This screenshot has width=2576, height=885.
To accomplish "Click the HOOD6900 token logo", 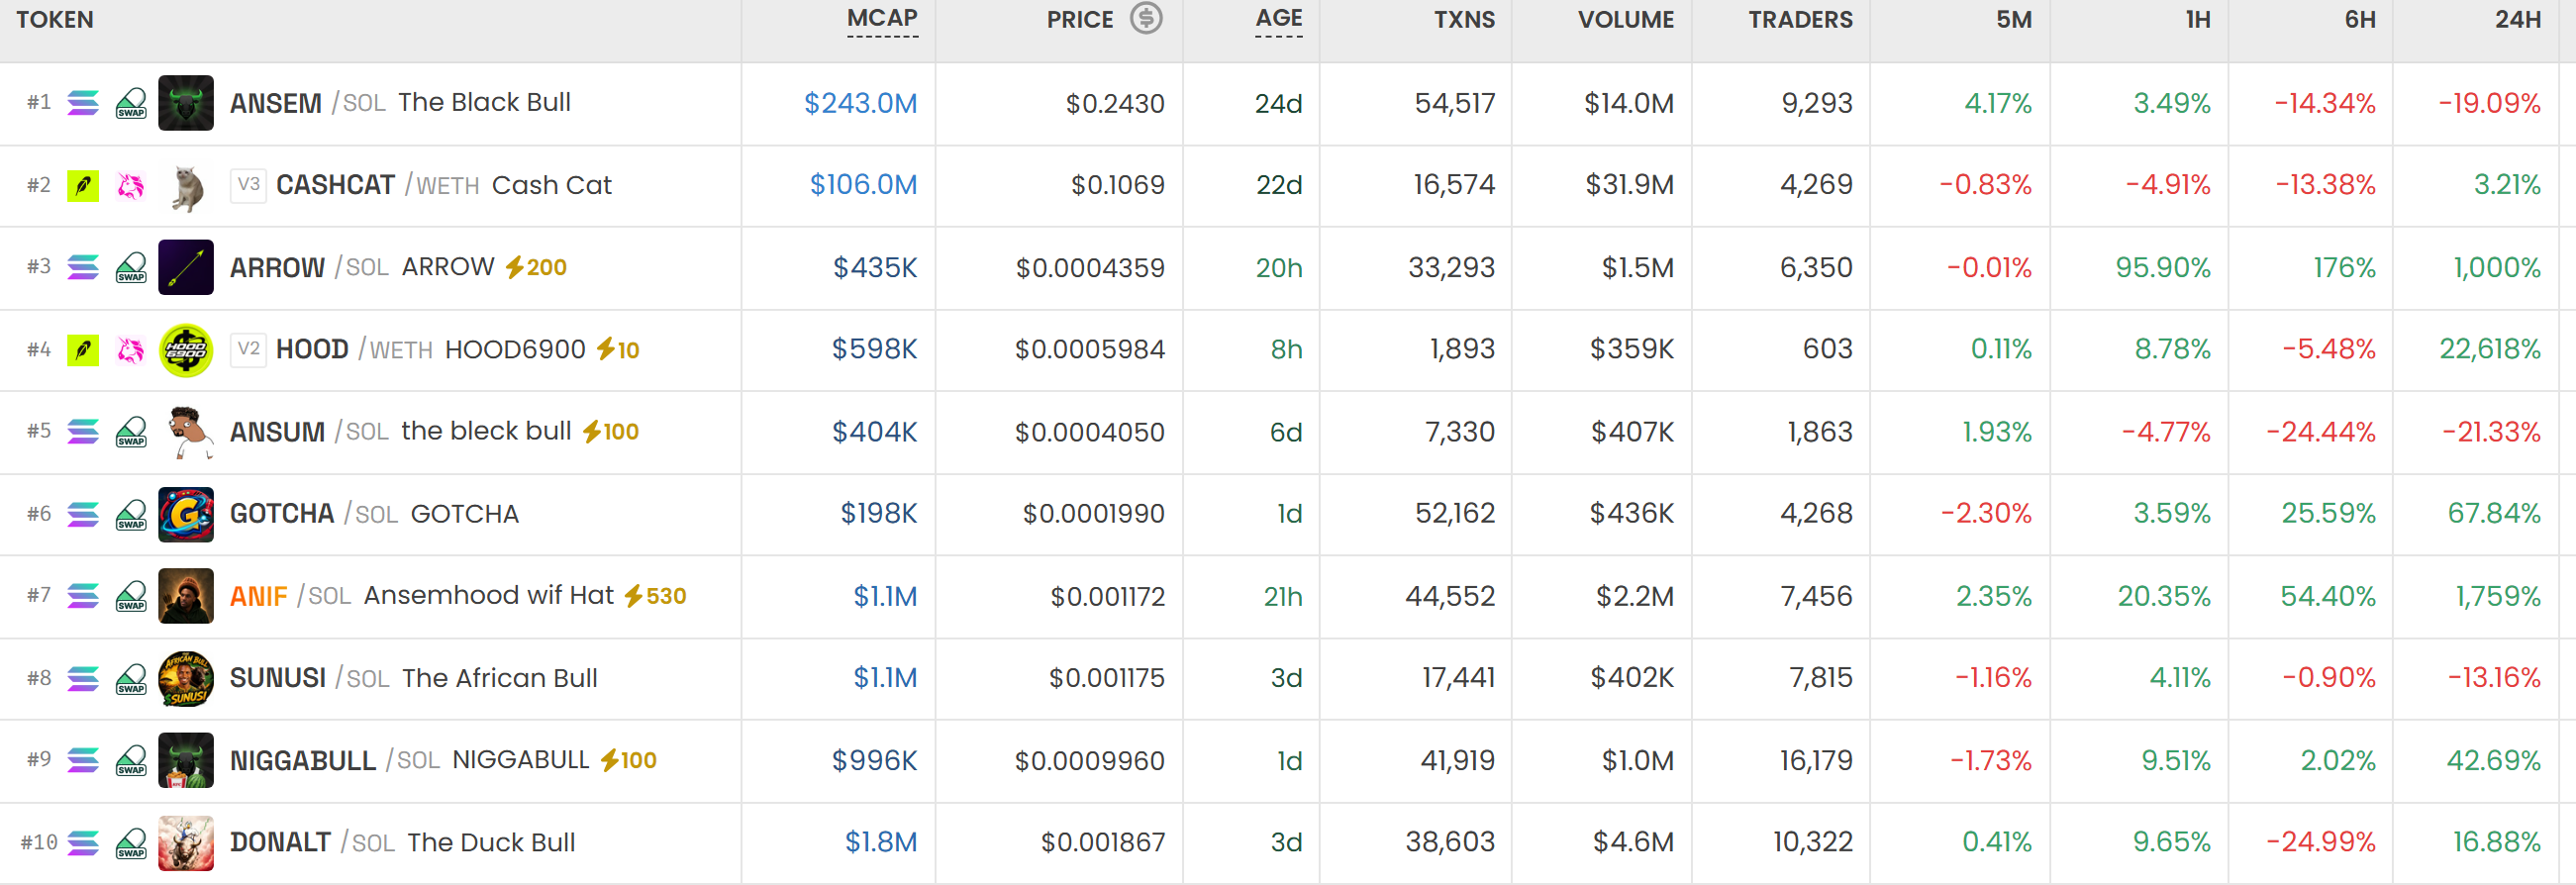I will coord(186,350).
